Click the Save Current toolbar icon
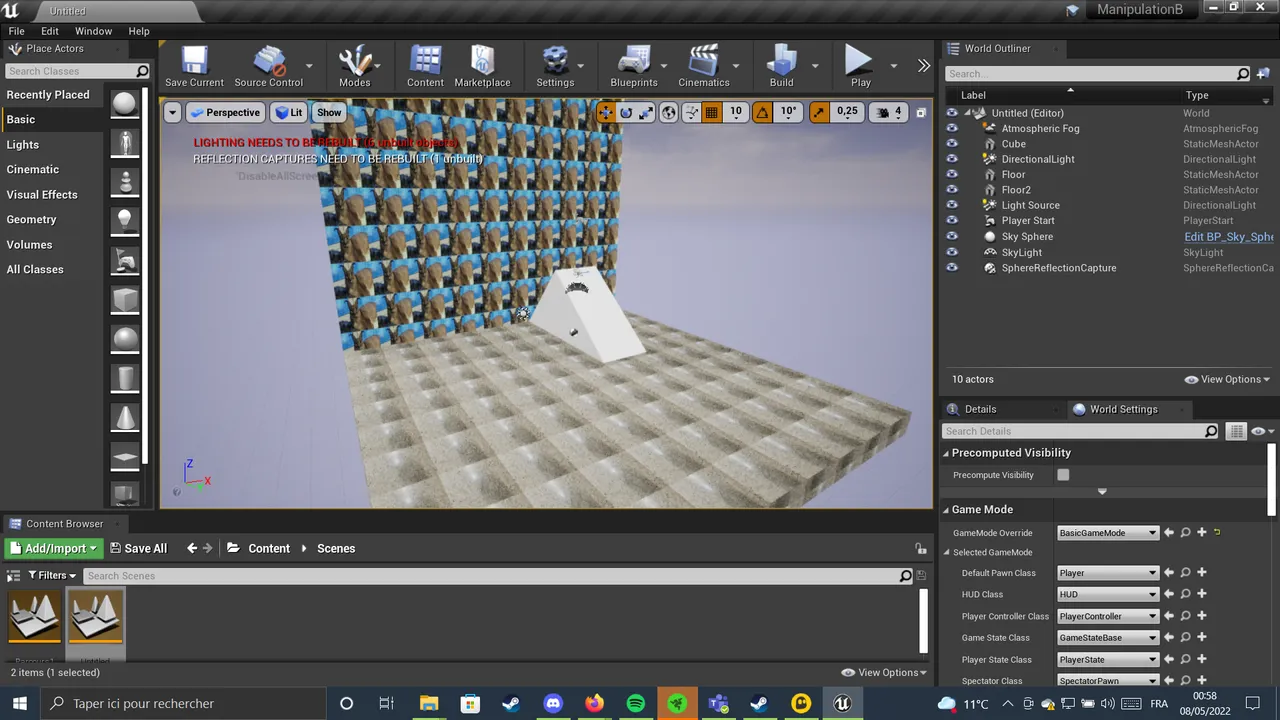 [x=194, y=67]
